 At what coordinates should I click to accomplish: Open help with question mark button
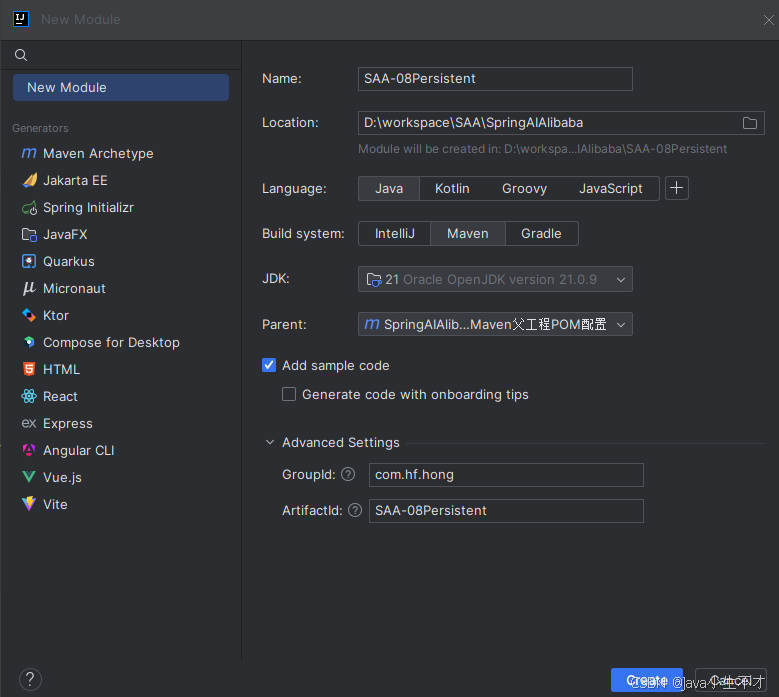tap(30, 679)
